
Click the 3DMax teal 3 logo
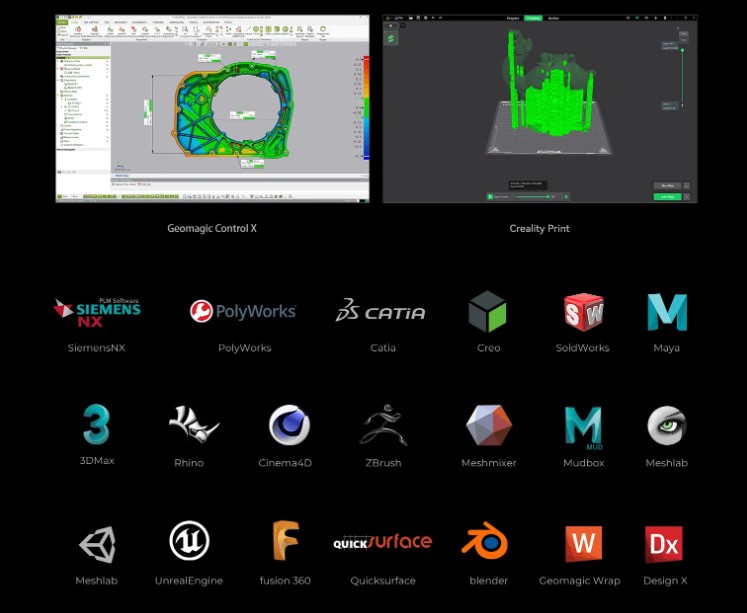[x=96, y=424]
